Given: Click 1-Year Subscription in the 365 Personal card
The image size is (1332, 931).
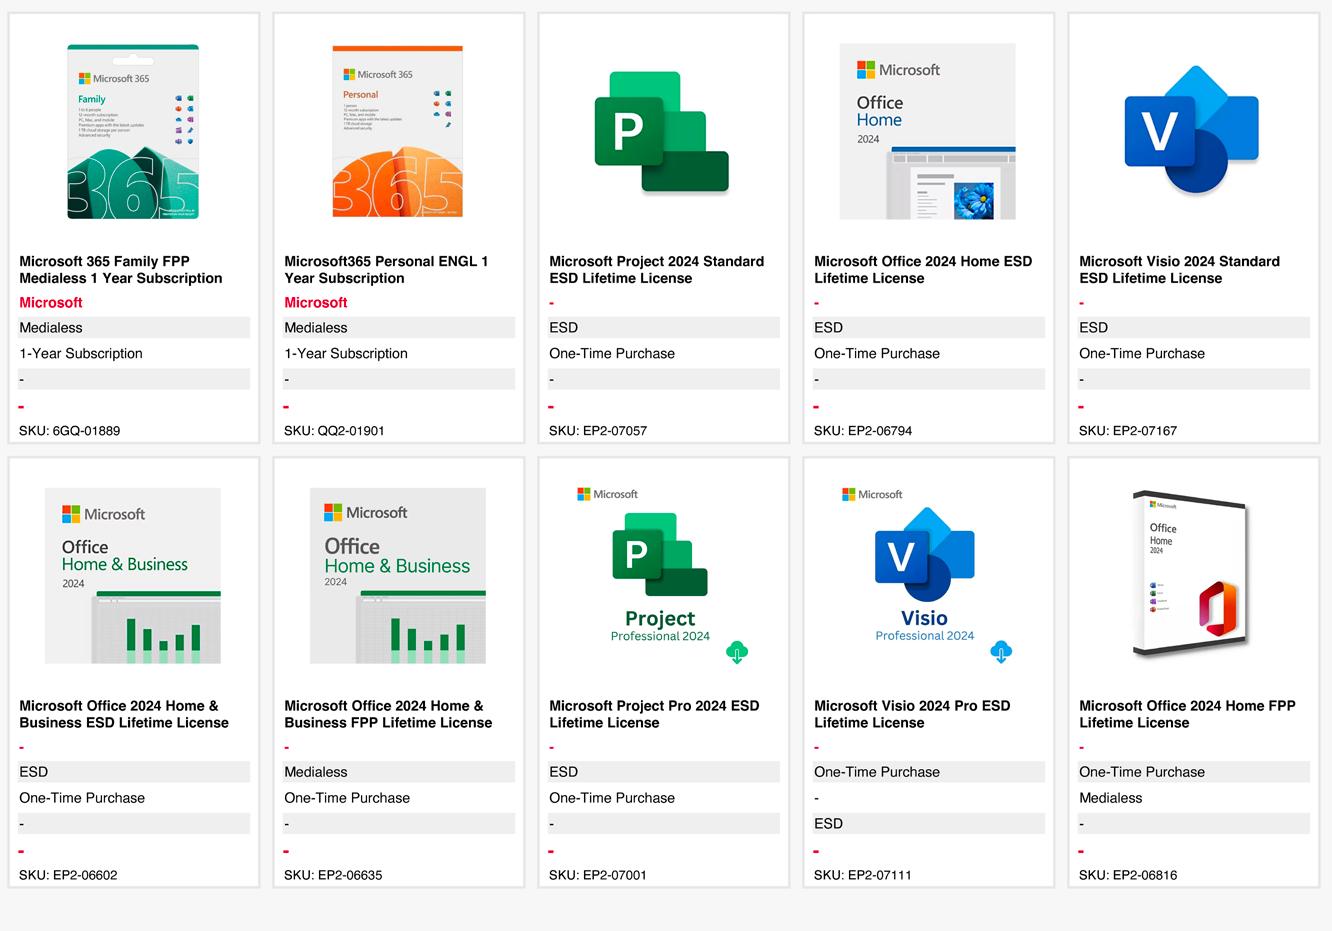Looking at the screenshot, I should (x=346, y=354).
